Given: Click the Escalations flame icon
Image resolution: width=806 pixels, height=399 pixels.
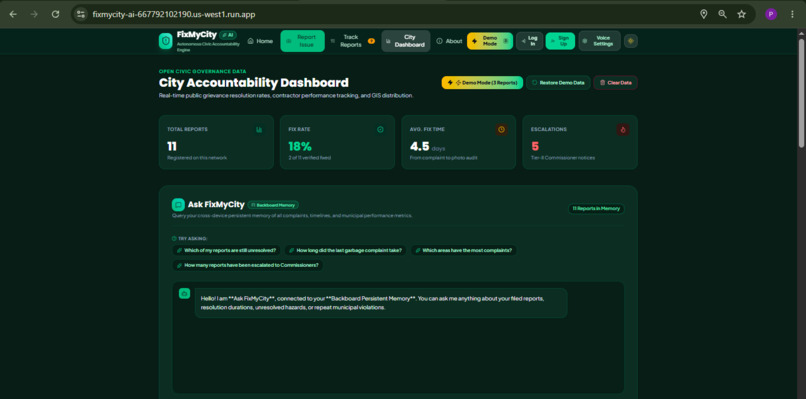Looking at the screenshot, I should coord(623,130).
